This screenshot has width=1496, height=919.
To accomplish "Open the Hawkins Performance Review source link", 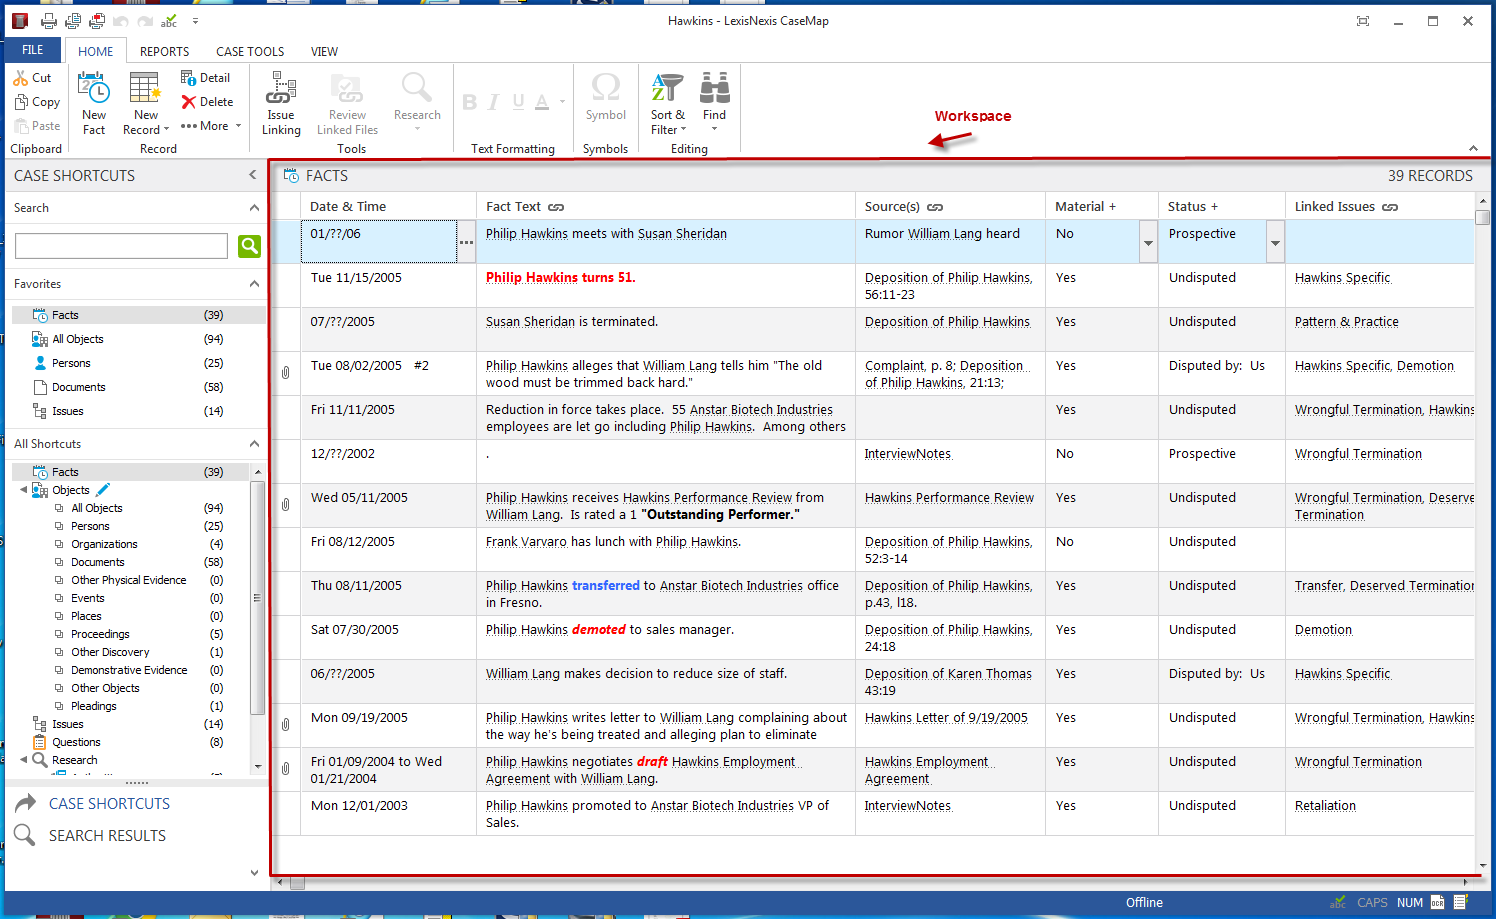I will [949, 498].
